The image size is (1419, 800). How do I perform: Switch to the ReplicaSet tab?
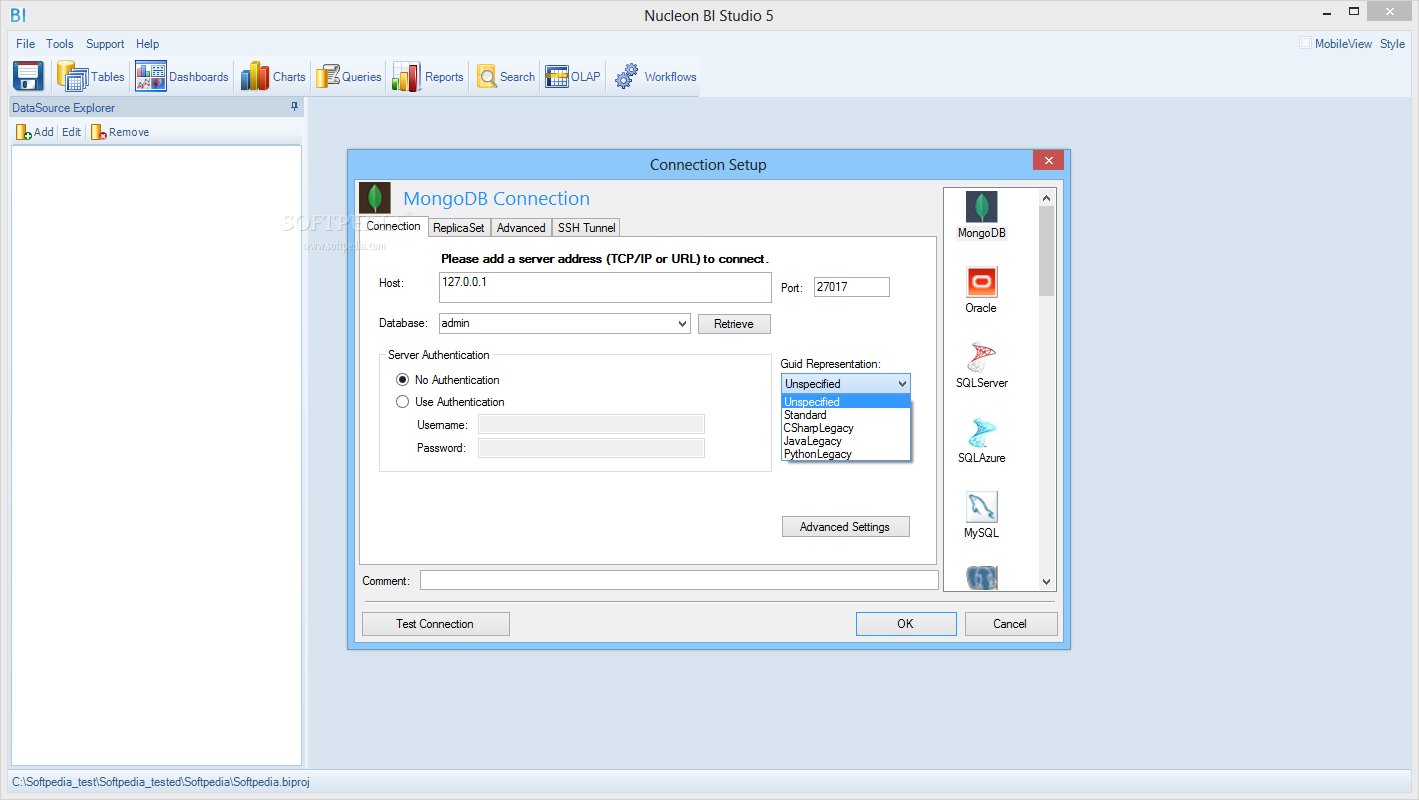click(x=459, y=228)
